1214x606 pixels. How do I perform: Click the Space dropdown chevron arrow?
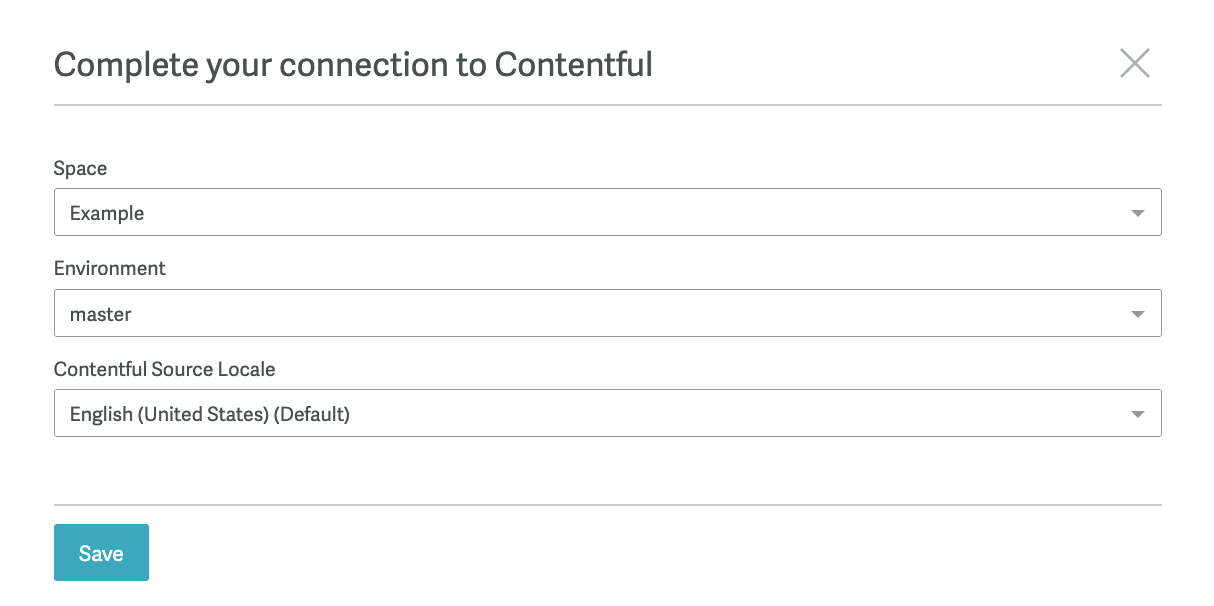pyautogui.click(x=1137, y=212)
